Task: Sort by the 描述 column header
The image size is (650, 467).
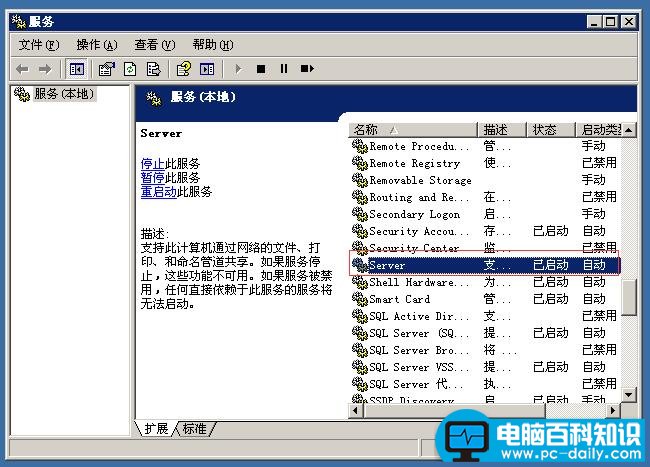Action: [502, 130]
